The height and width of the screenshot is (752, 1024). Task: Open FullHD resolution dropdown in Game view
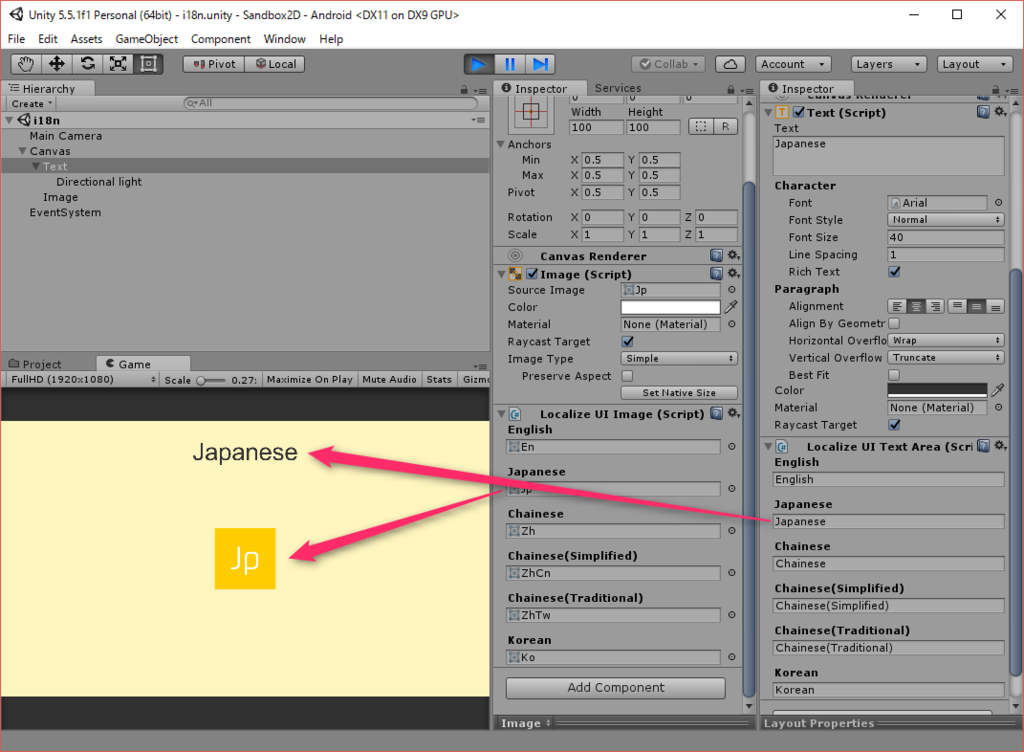point(83,380)
